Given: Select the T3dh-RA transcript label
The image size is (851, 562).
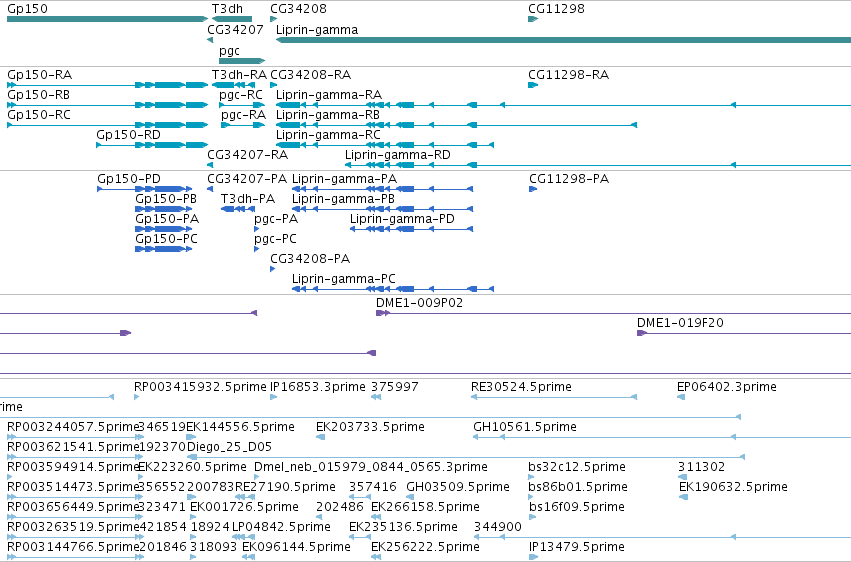Looking at the screenshot, I should click(x=239, y=75).
